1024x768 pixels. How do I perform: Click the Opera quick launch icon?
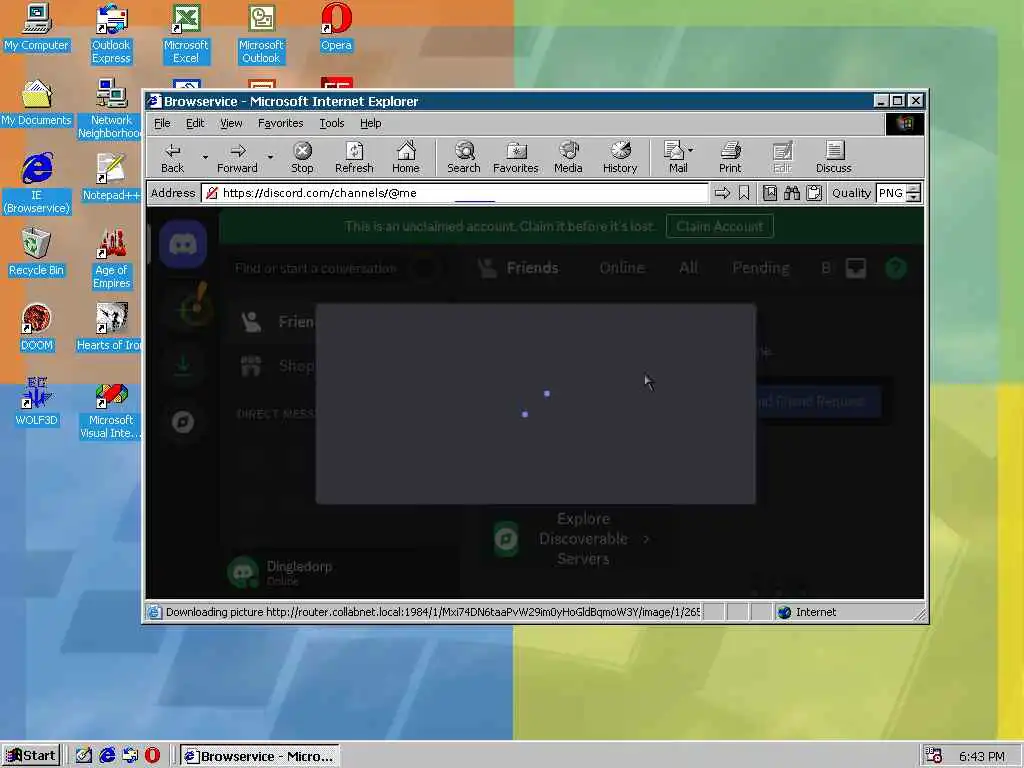pos(152,756)
